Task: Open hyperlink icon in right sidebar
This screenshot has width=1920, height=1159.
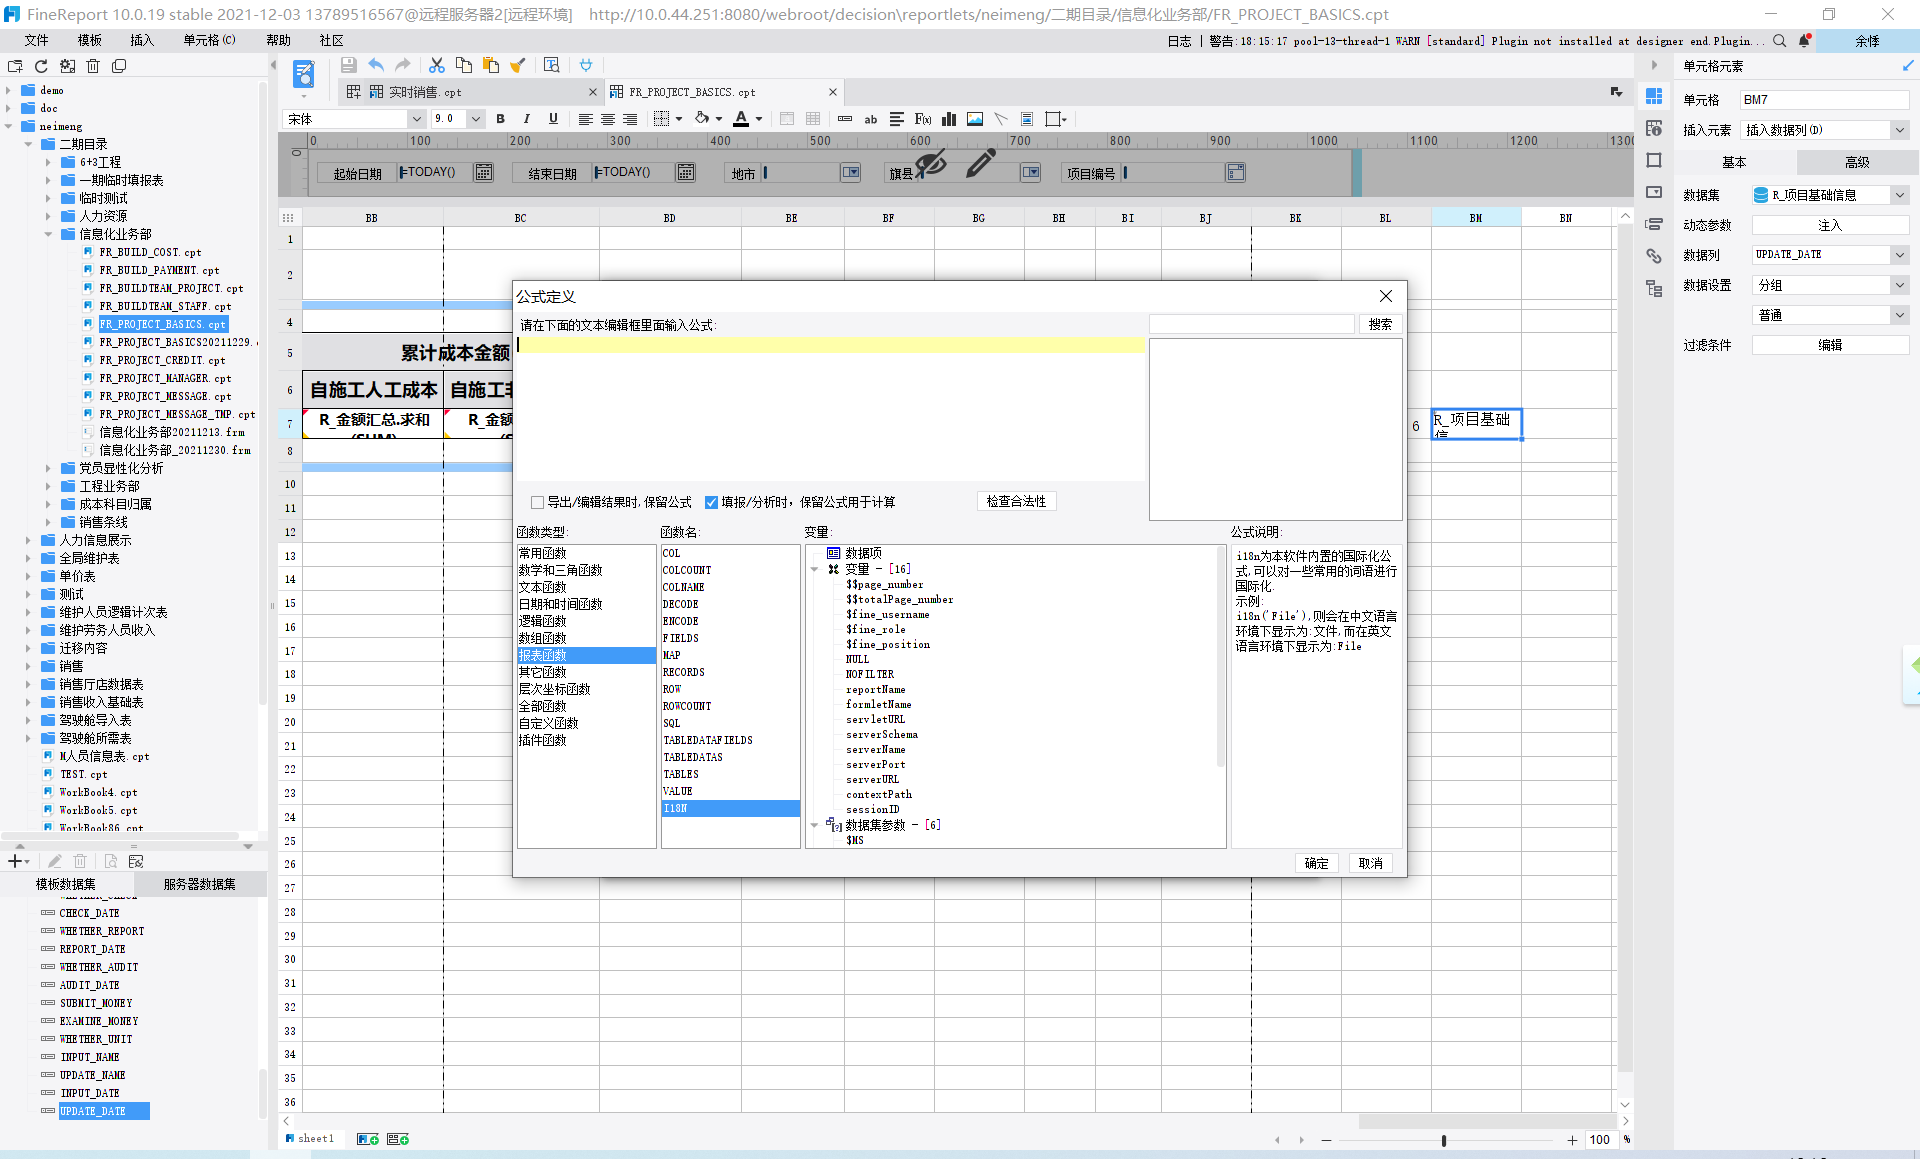Action: point(1654,257)
